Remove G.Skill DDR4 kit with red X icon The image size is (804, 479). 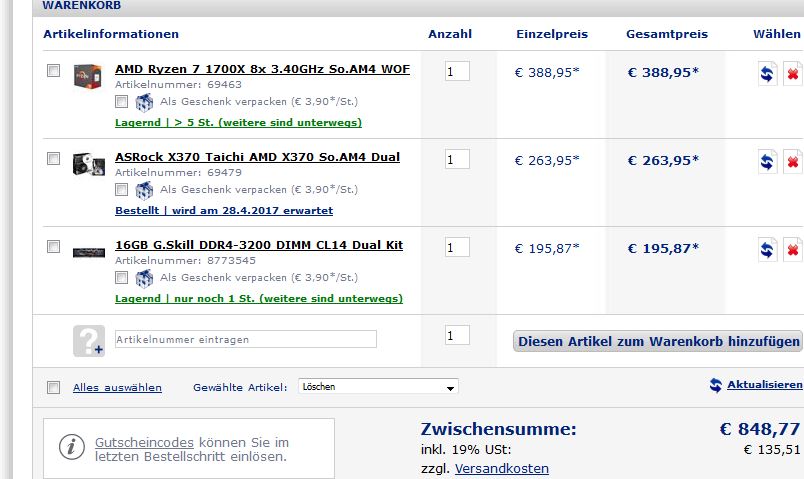[x=793, y=250]
